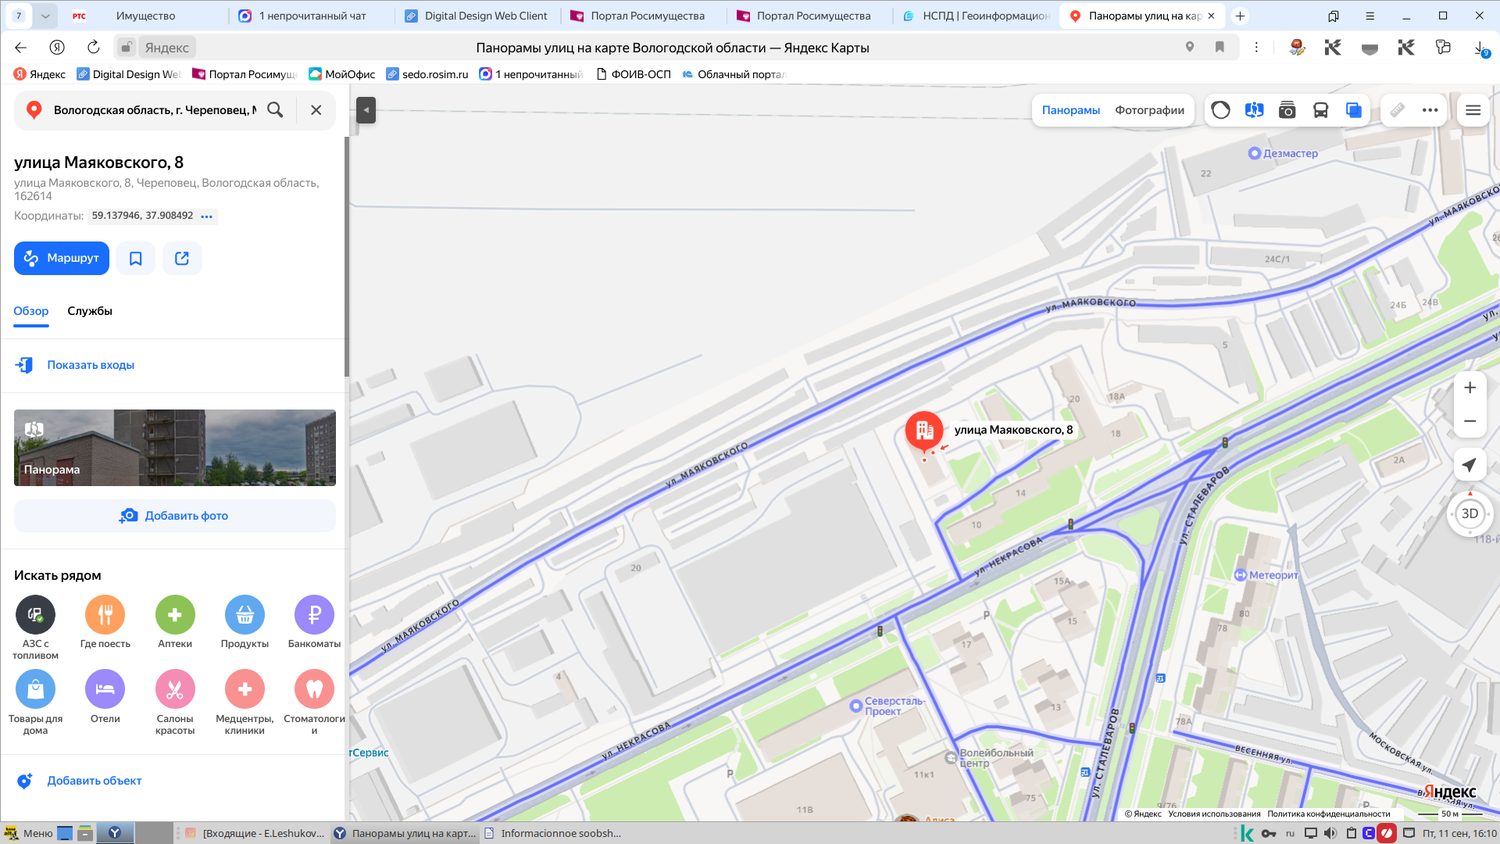Open the photos camera layer icon
This screenshot has width=1500, height=844.
click(x=1287, y=110)
